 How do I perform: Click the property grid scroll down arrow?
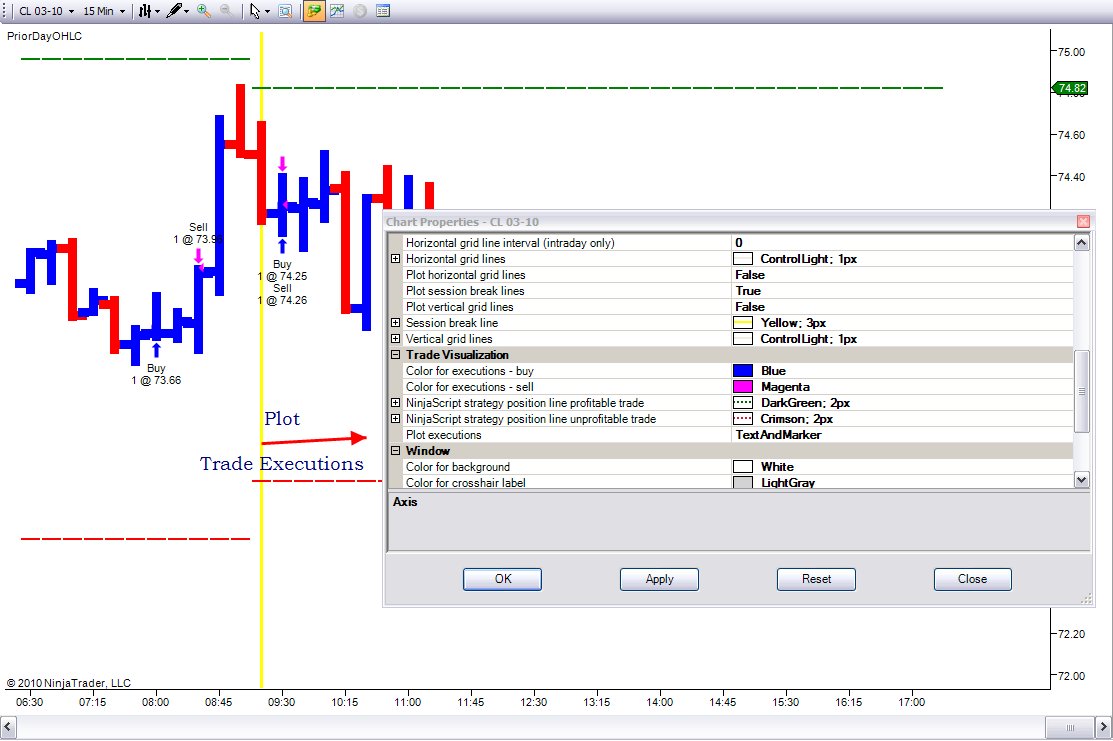[x=1081, y=480]
